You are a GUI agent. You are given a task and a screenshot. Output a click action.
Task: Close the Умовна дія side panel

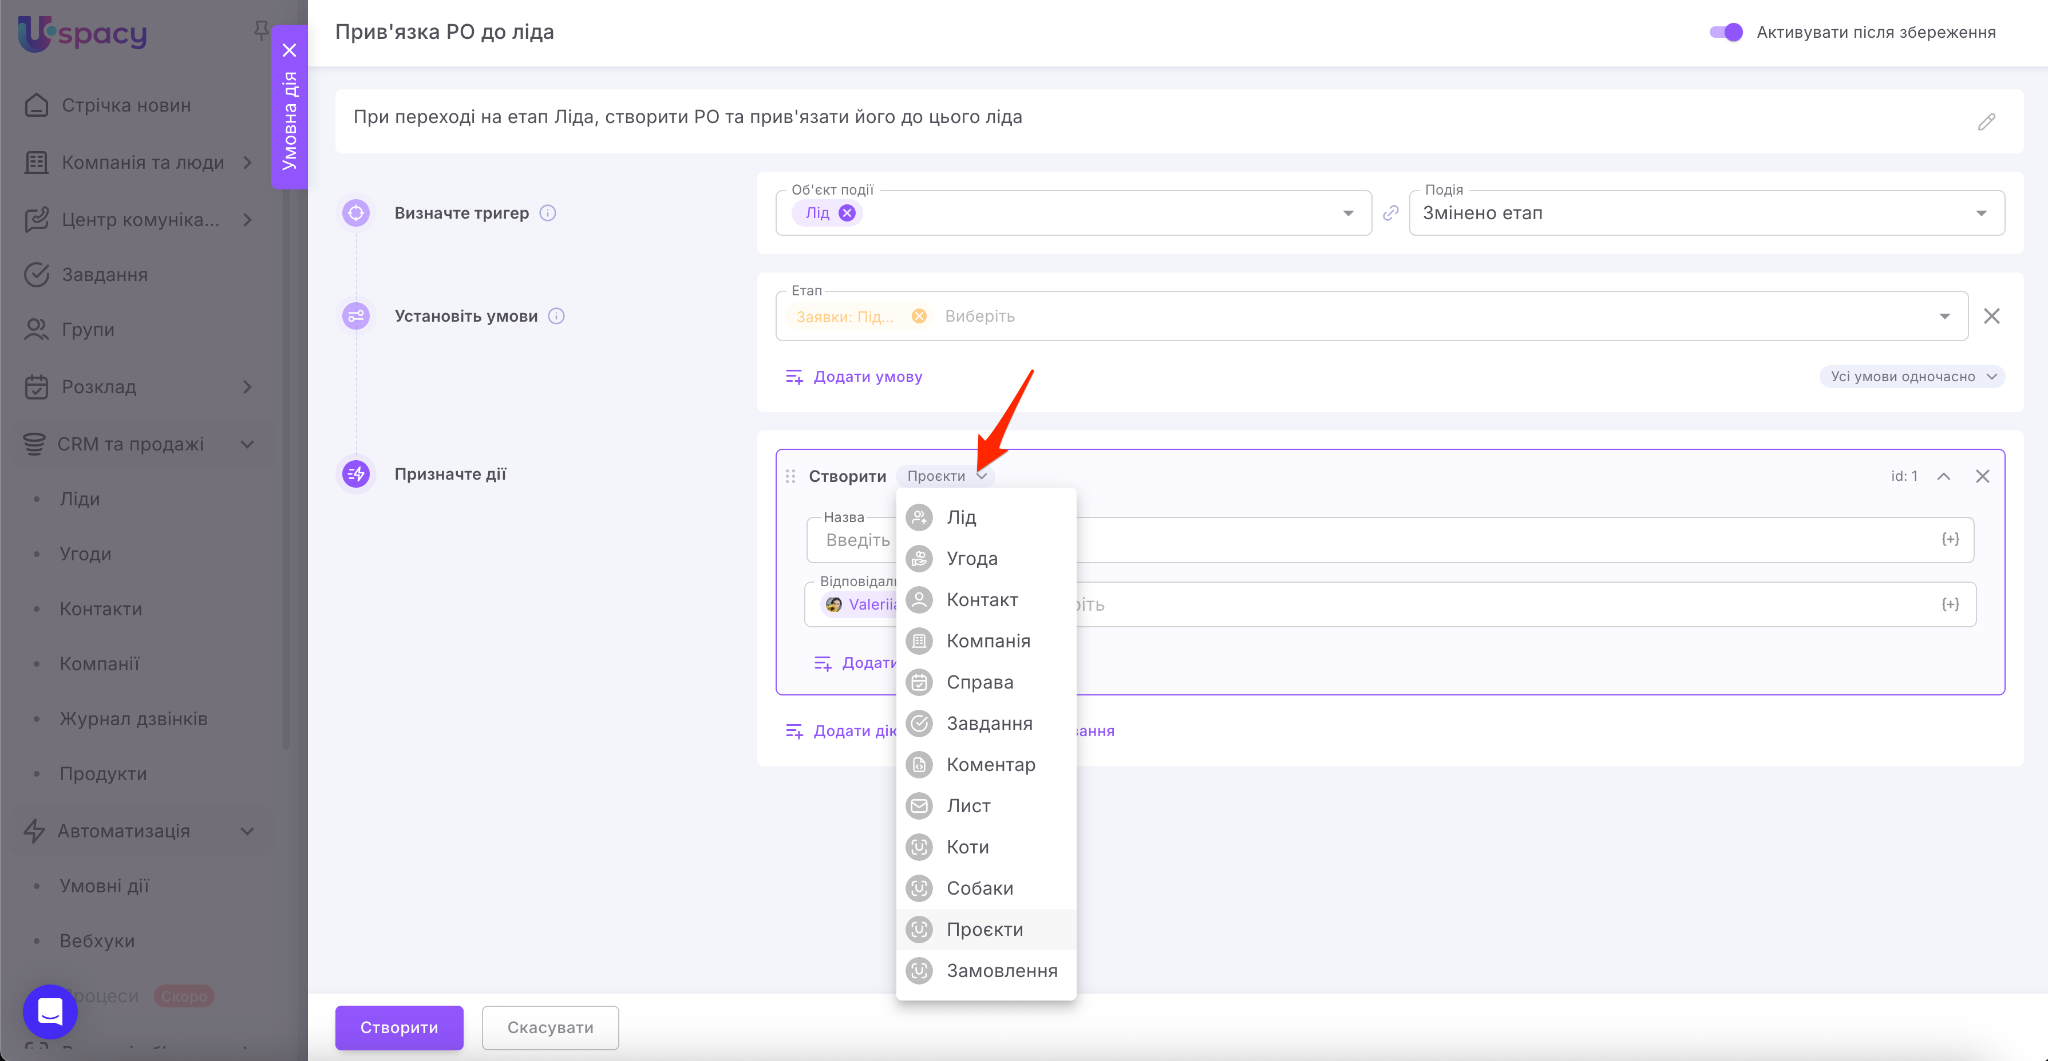point(290,50)
